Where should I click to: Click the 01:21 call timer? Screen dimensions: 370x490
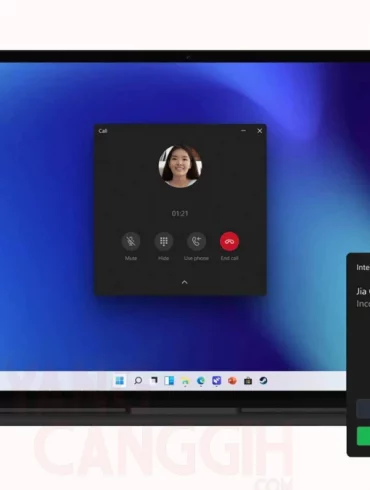(x=180, y=213)
